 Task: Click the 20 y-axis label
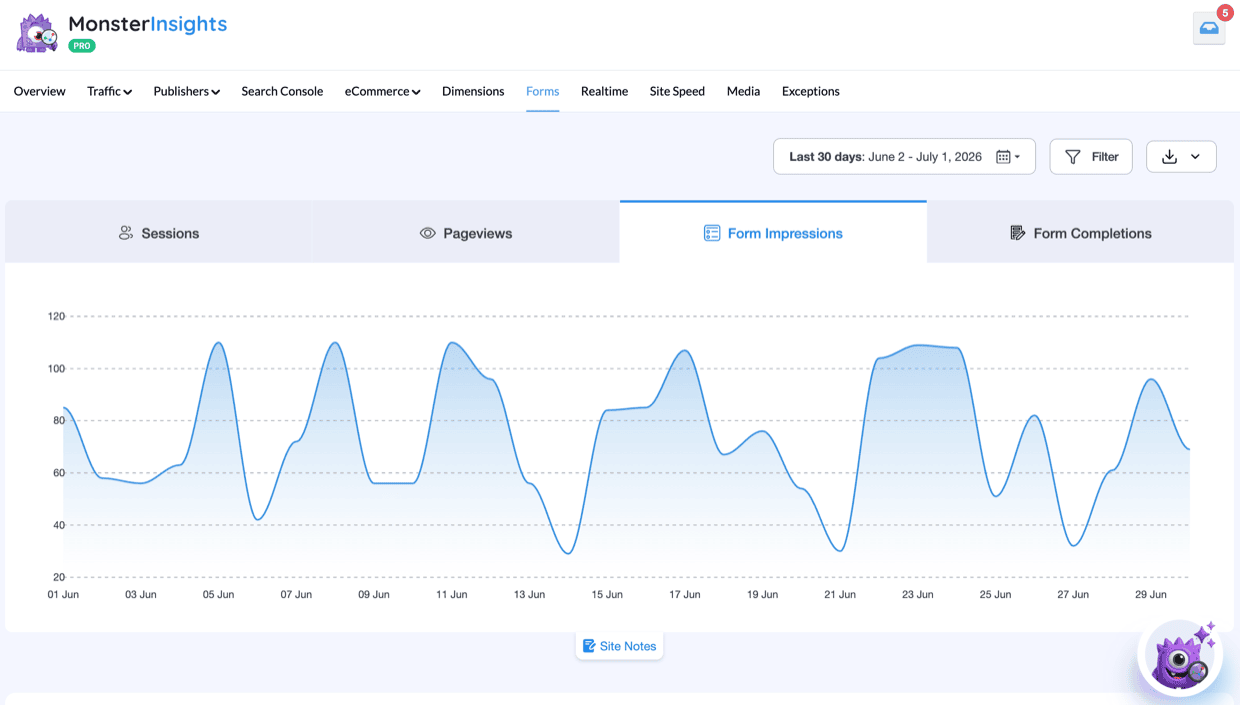[x=59, y=577]
